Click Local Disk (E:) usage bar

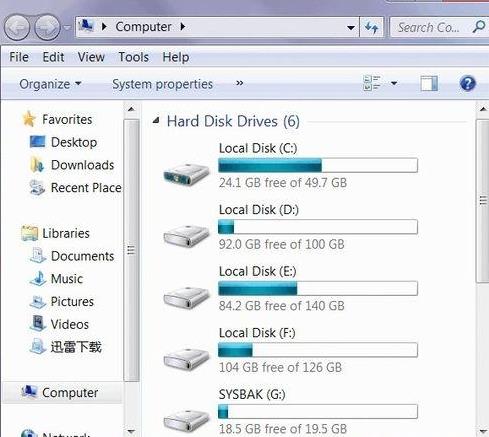(318, 288)
